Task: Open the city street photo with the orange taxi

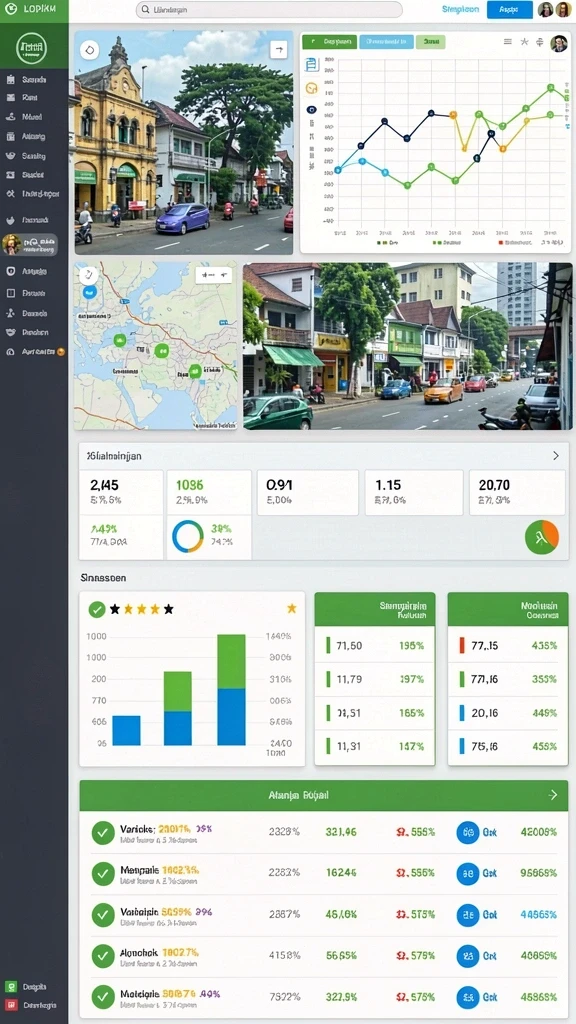Action: 408,346
